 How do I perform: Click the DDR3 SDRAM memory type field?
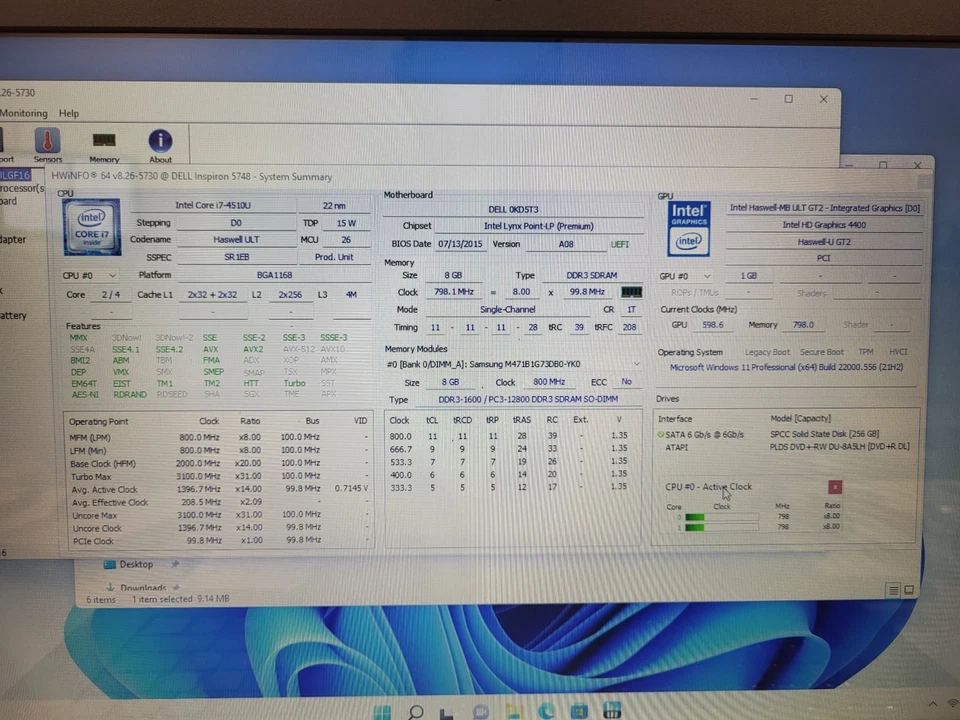[591, 275]
